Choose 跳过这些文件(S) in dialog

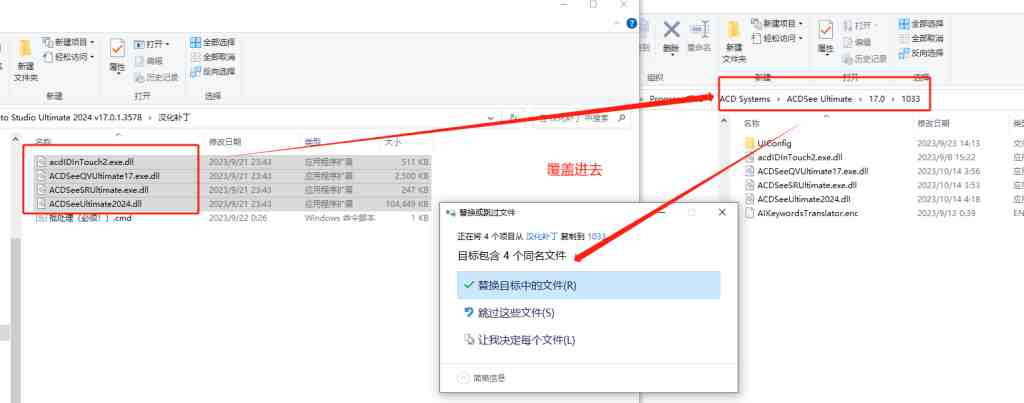[x=588, y=313]
